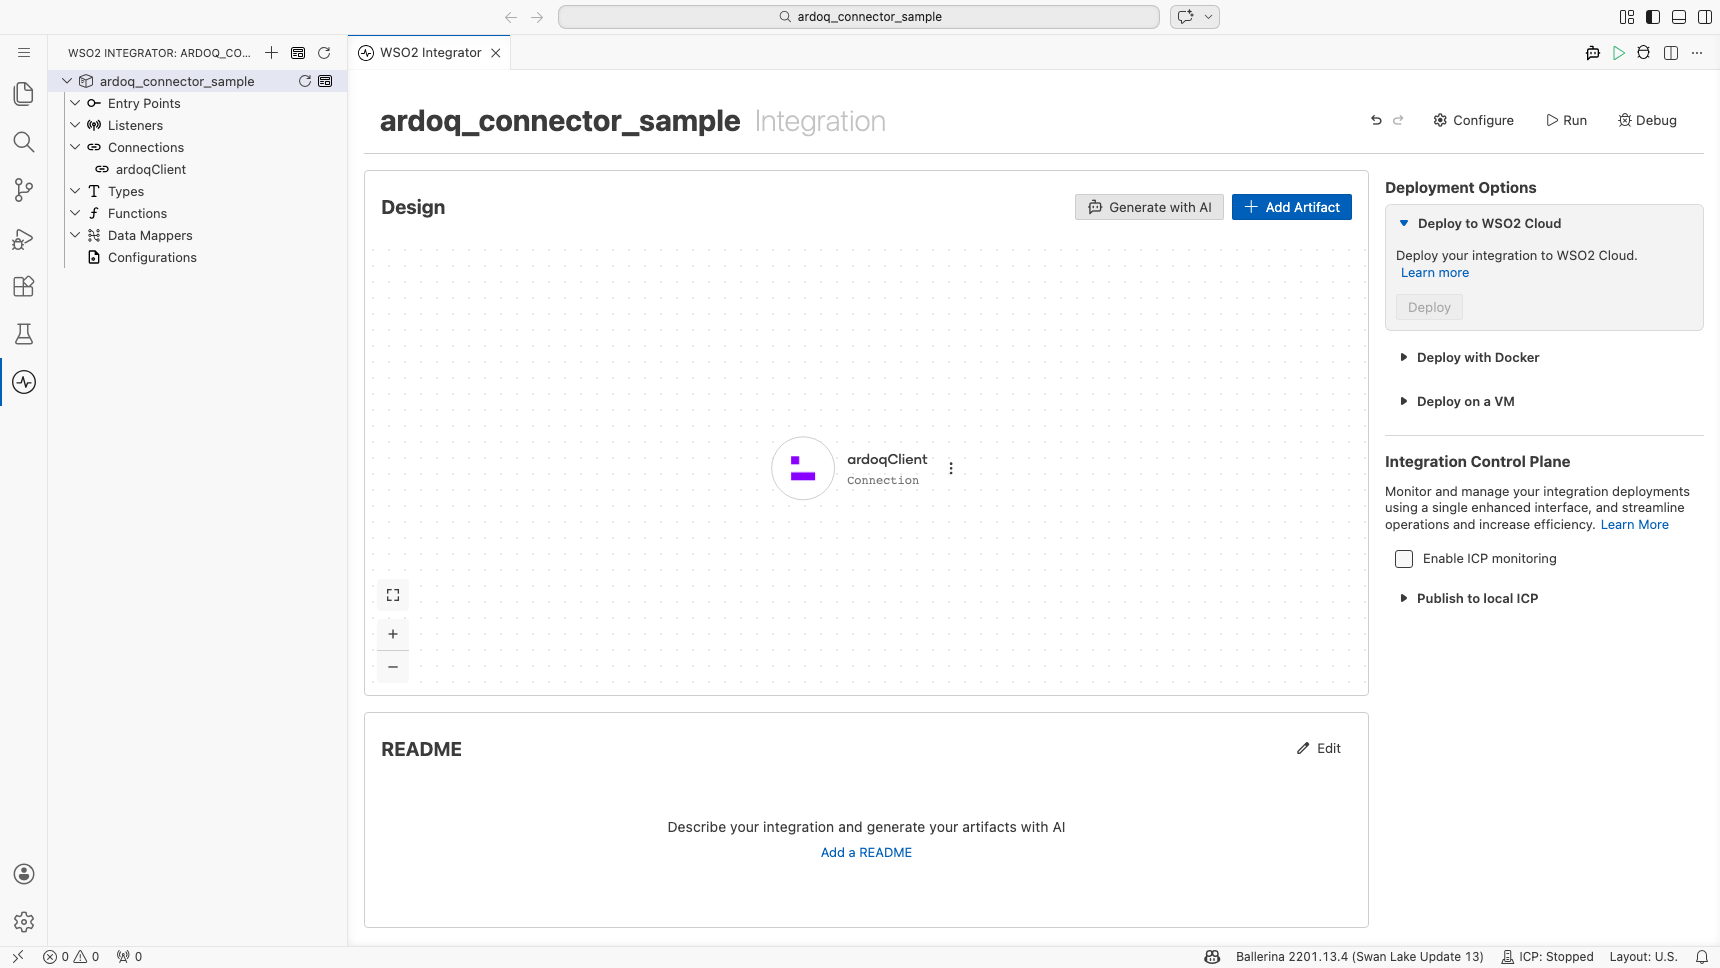Open the Customize Layout icon
The image size is (1720, 968).
pos(1627,17)
